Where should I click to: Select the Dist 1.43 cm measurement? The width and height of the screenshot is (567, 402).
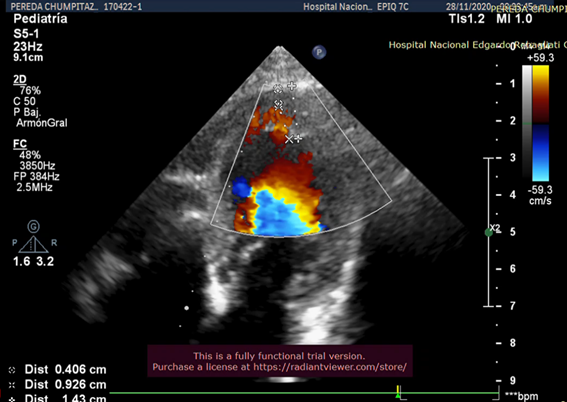point(57,398)
